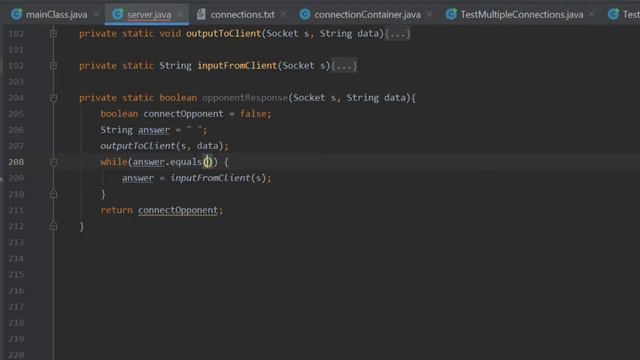This screenshot has width=640, height=360.
Task: Click the while loop end fold marker
Action: (x=53, y=194)
